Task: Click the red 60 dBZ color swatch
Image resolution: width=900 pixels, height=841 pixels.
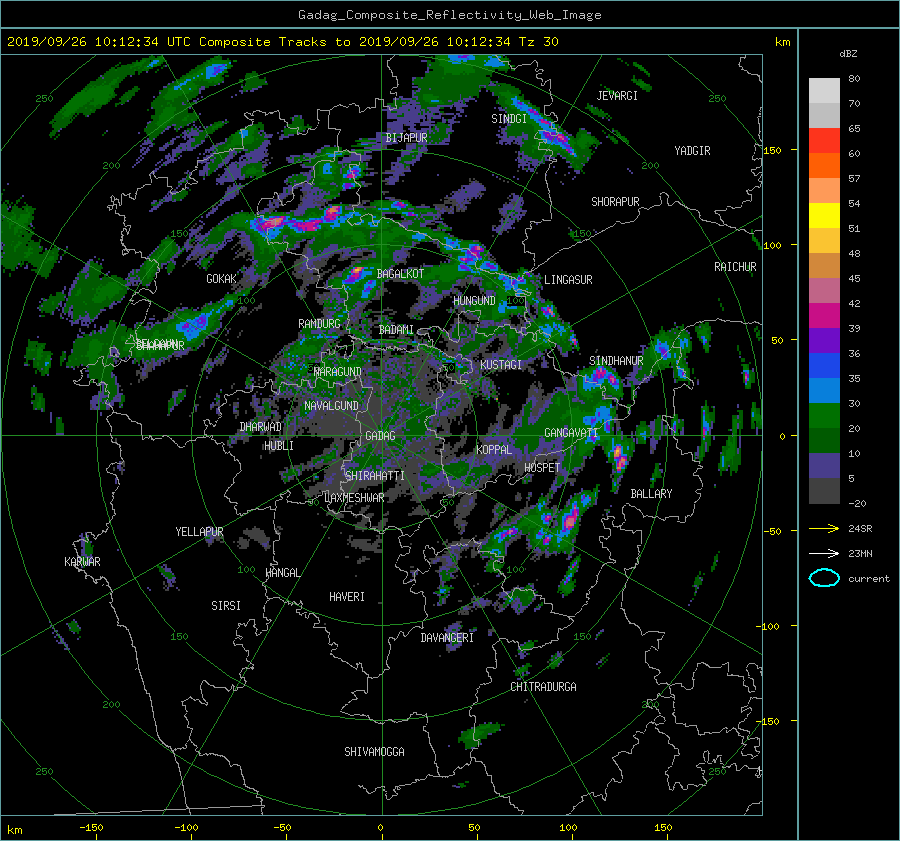Action: 824,141
